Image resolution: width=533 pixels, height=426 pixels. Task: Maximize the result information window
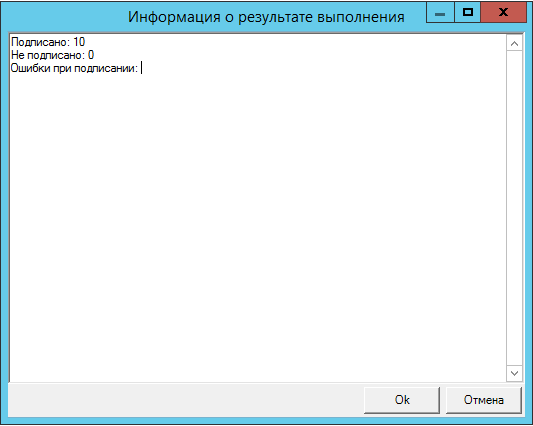coord(468,12)
